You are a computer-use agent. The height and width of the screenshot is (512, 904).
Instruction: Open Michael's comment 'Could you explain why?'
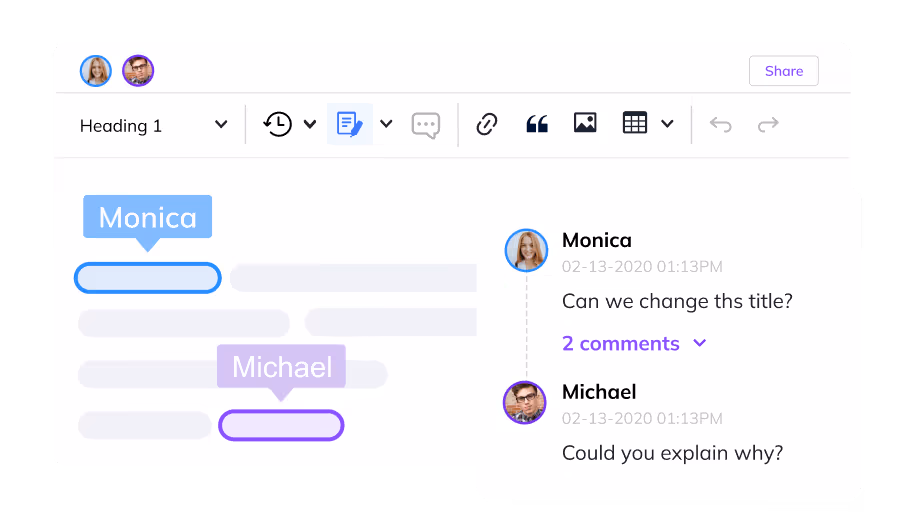coord(672,453)
